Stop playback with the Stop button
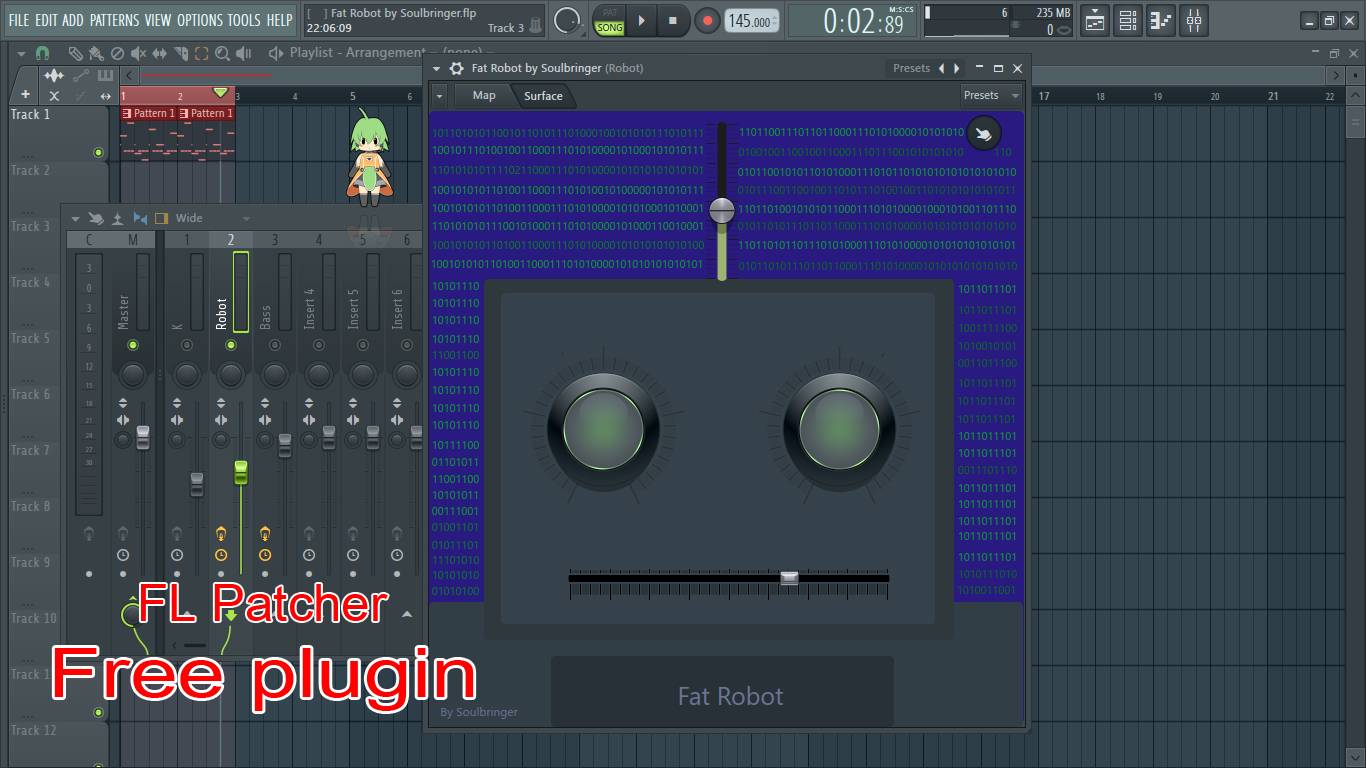Screen dimensions: 1366x768 coord(673,20)
